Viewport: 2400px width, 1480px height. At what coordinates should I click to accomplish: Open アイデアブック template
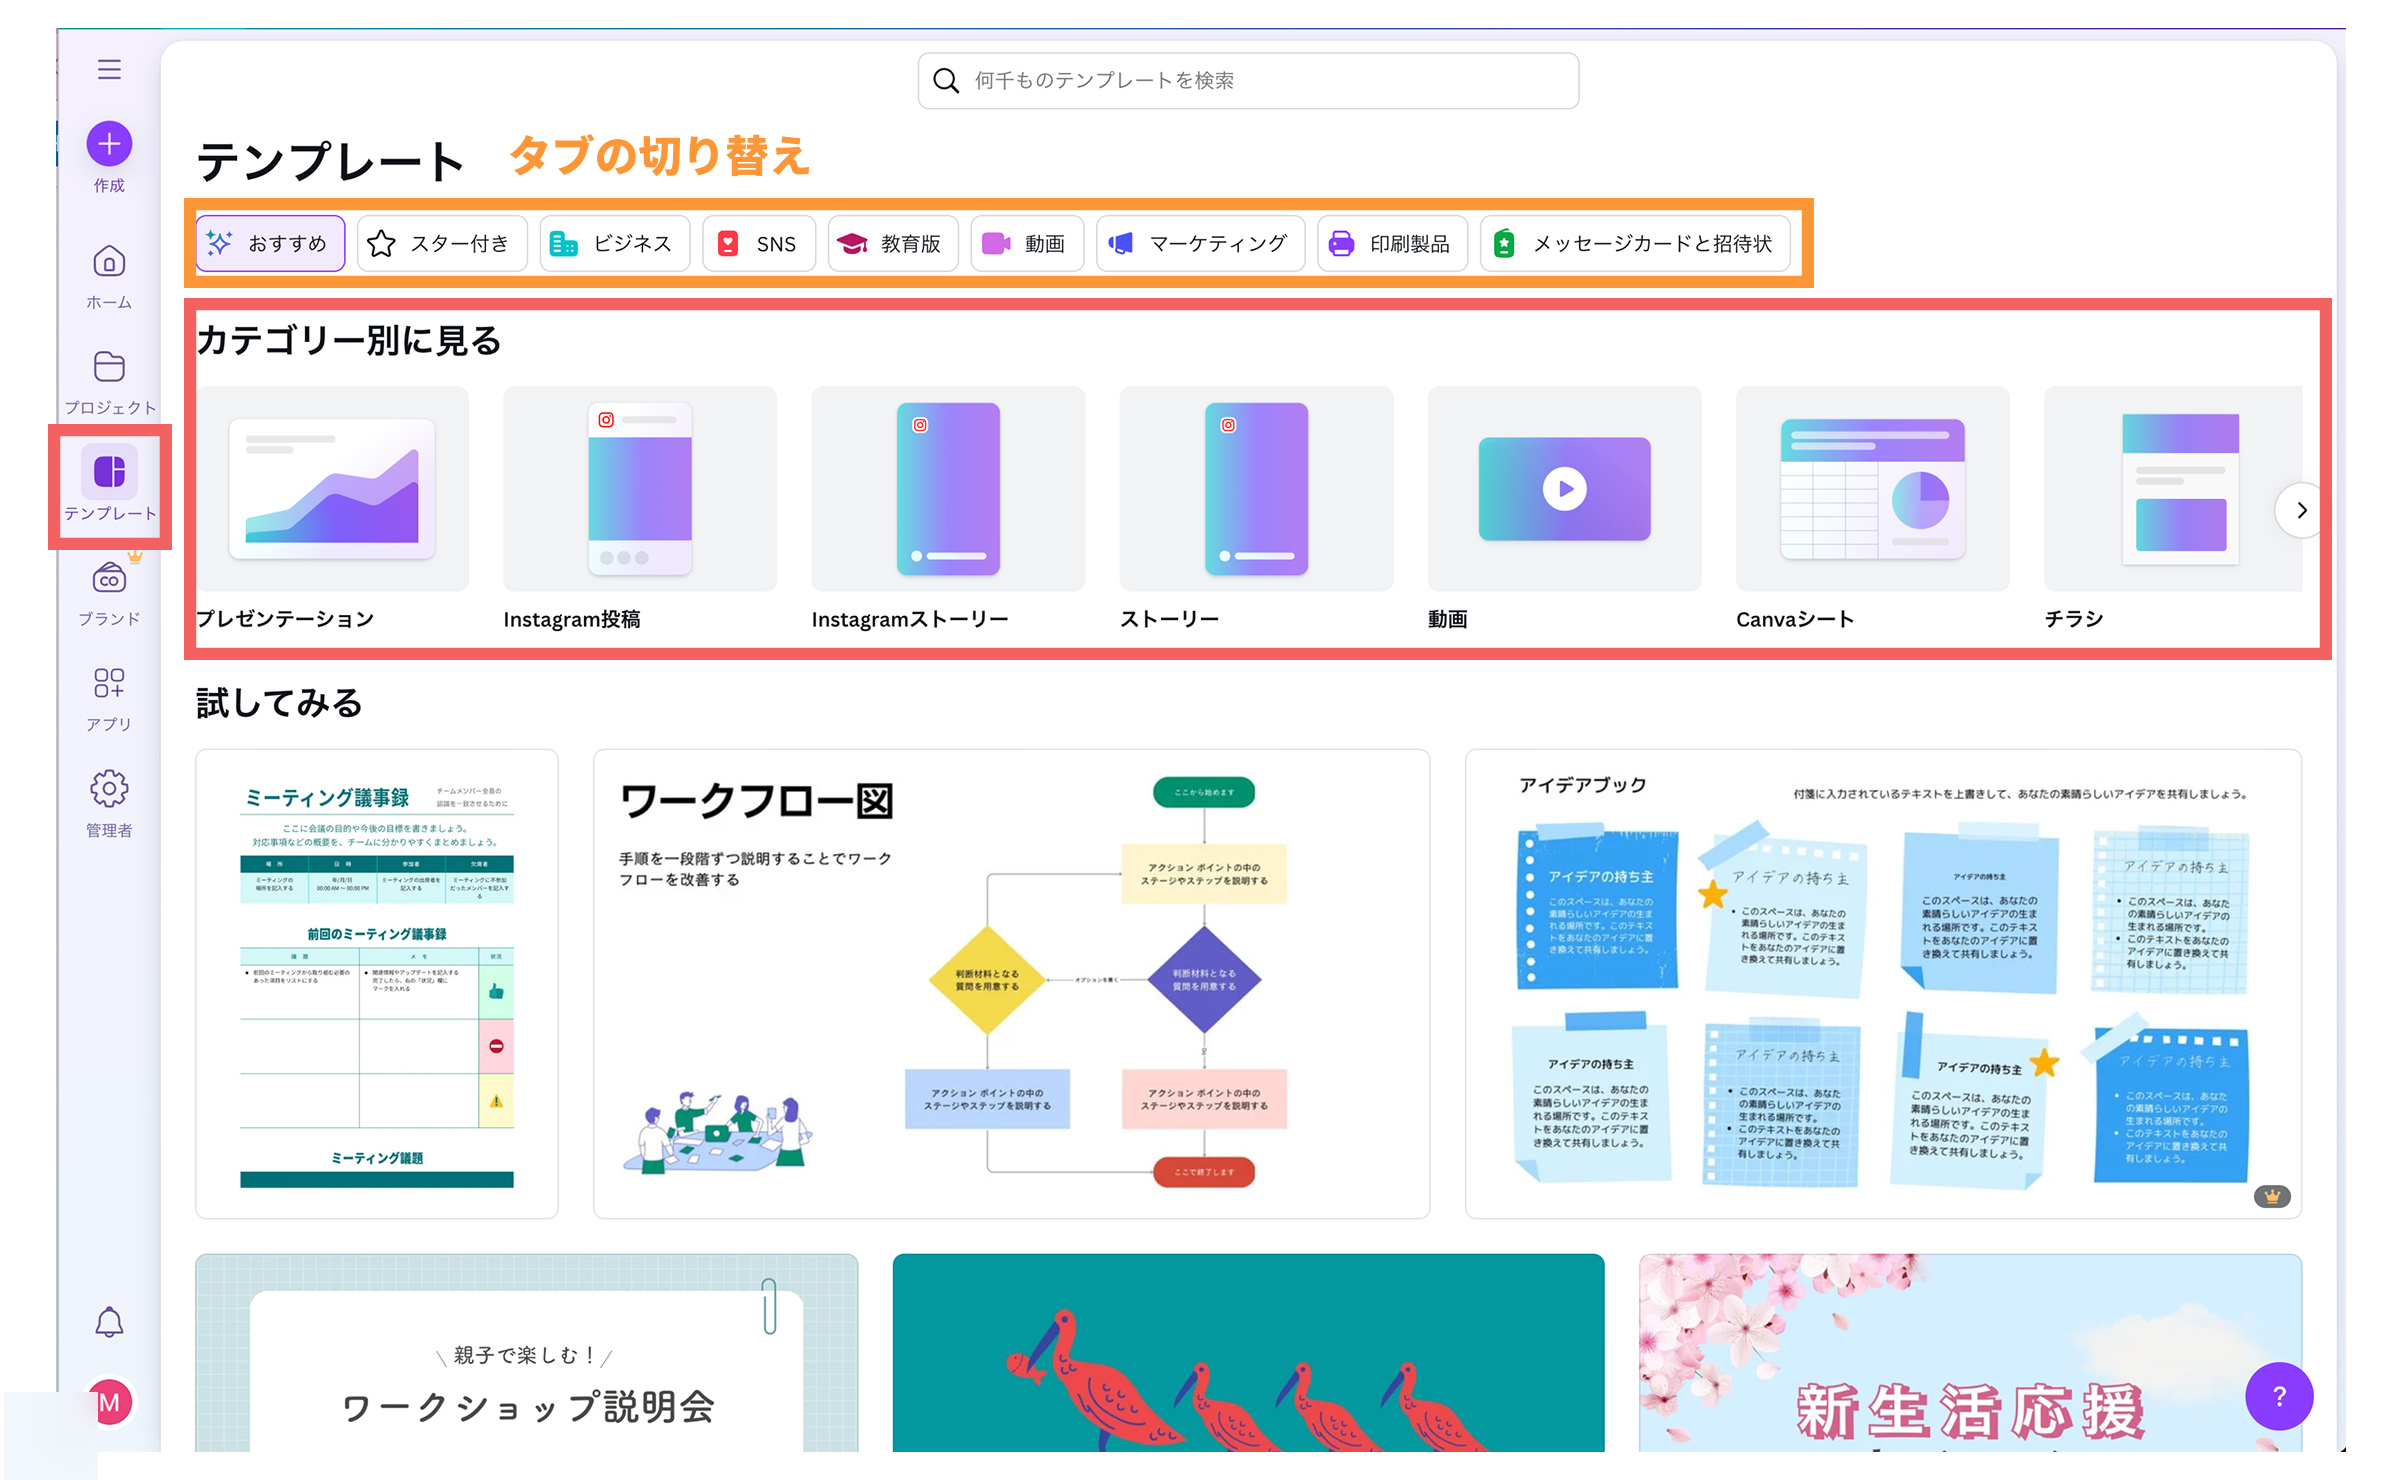[1883, 984]
